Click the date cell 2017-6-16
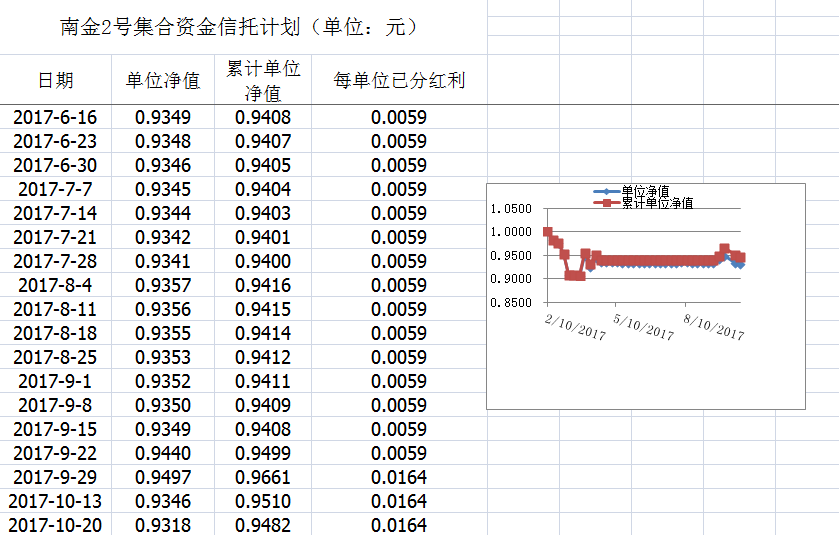This screenshot has width=839, height=535. click(x=55, y=117)
